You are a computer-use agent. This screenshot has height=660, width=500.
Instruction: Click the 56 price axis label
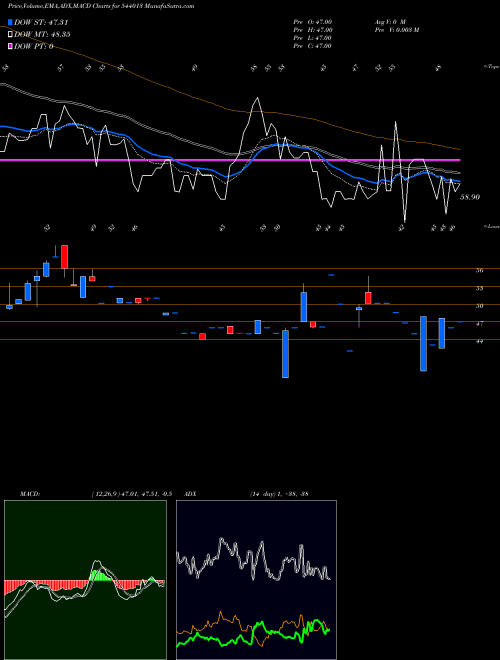point(479,271)
